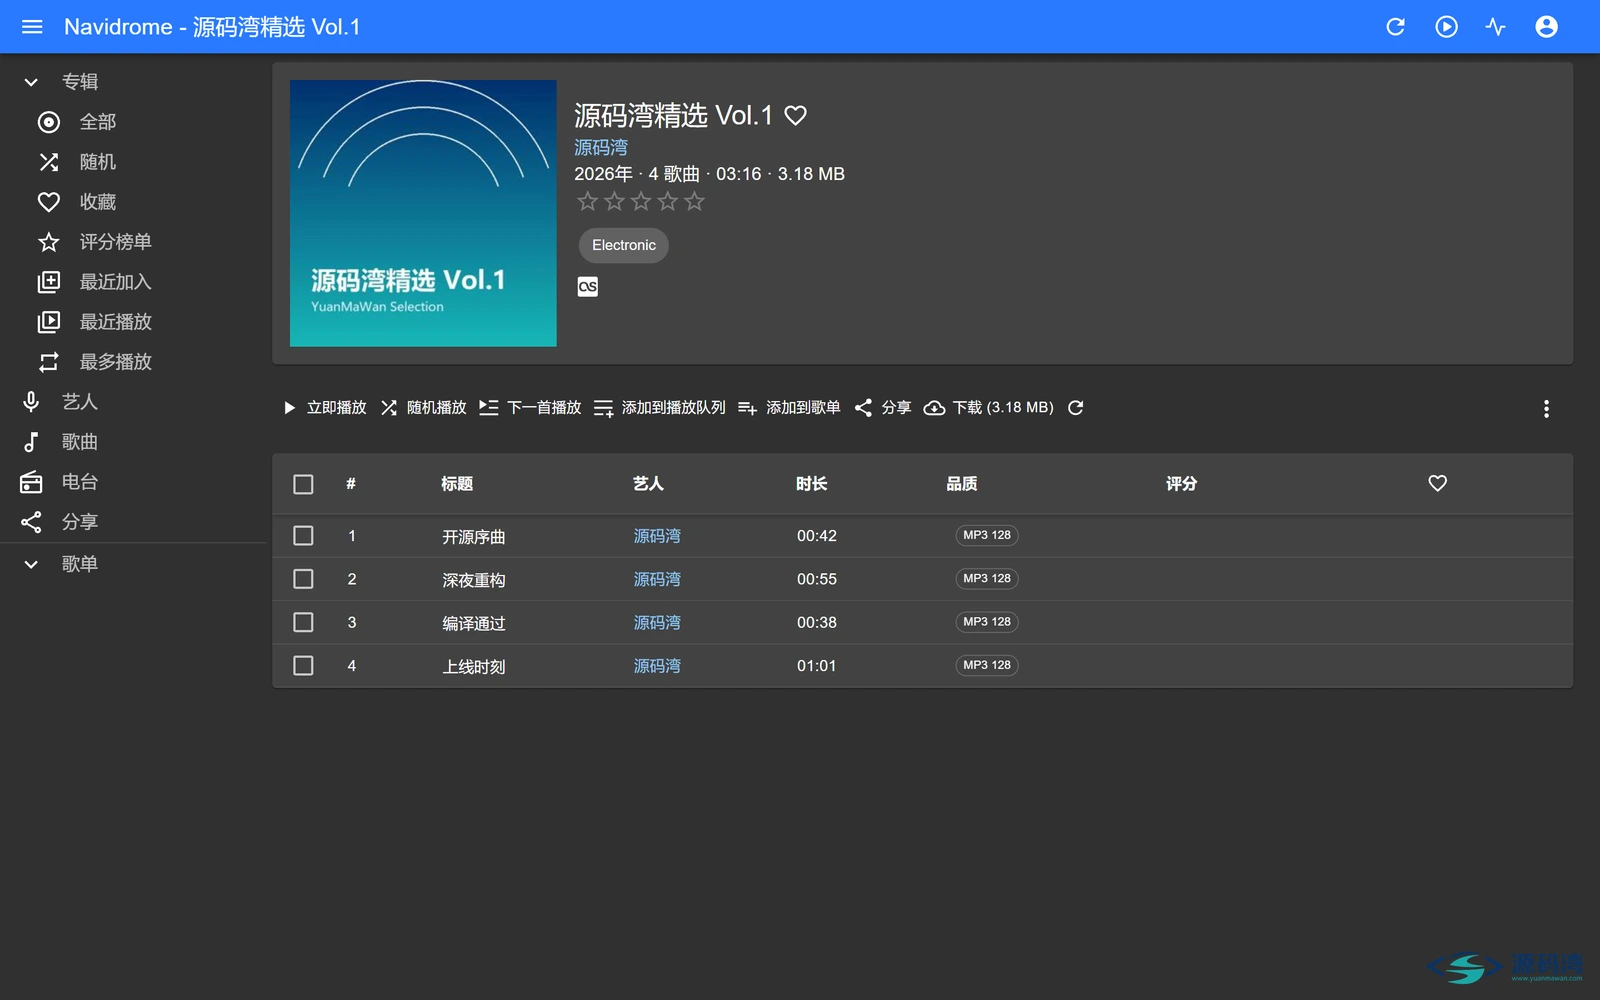Collapse the 歌单 section in the sidebar

point(133,564)
